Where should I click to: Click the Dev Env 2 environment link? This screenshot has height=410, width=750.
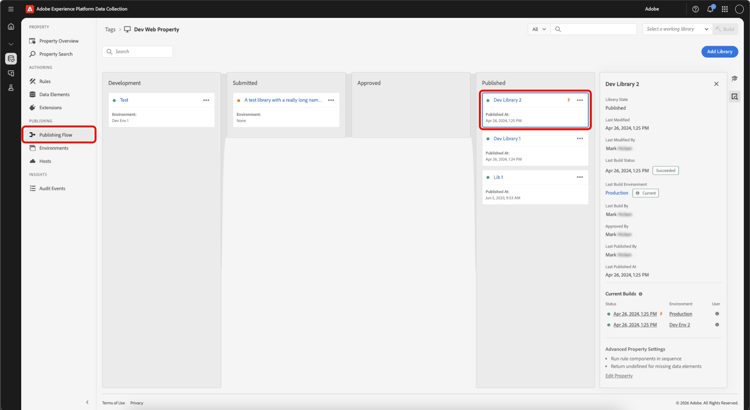coord(679,325)
